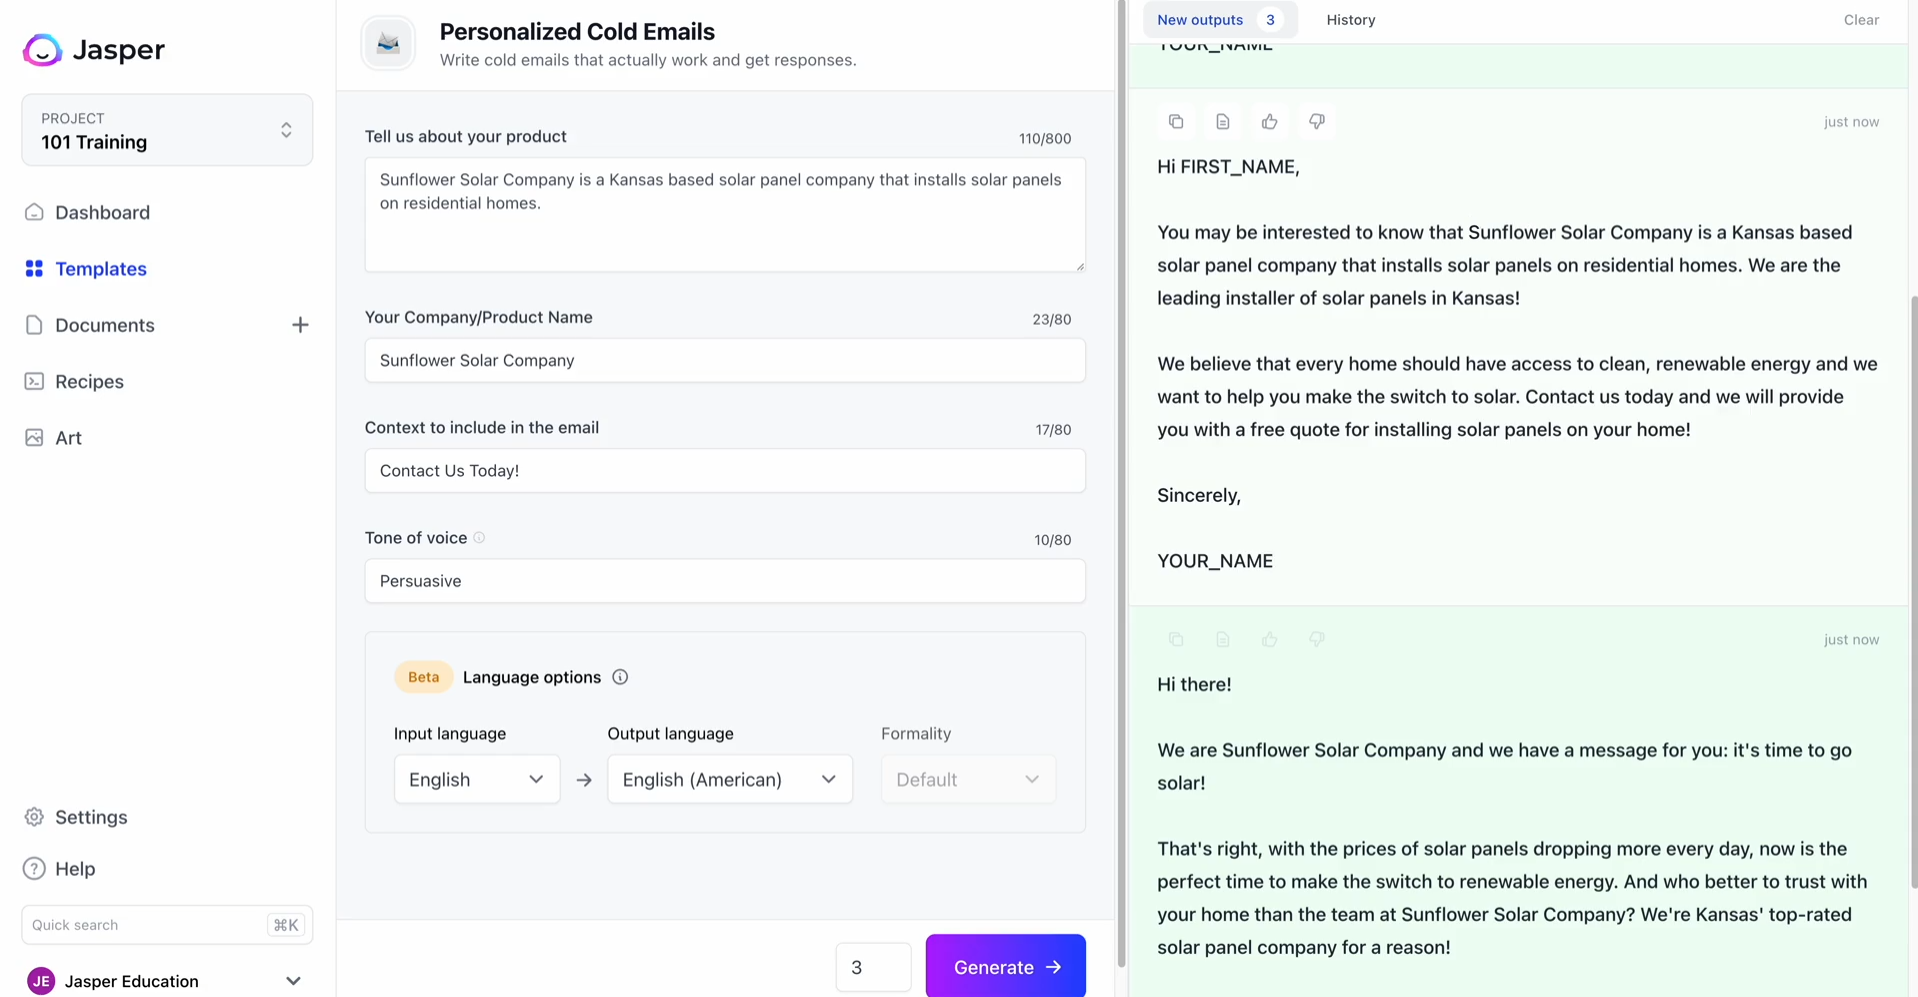
Task: Expand the 101 Training project selector
Action: click(167, 130)
